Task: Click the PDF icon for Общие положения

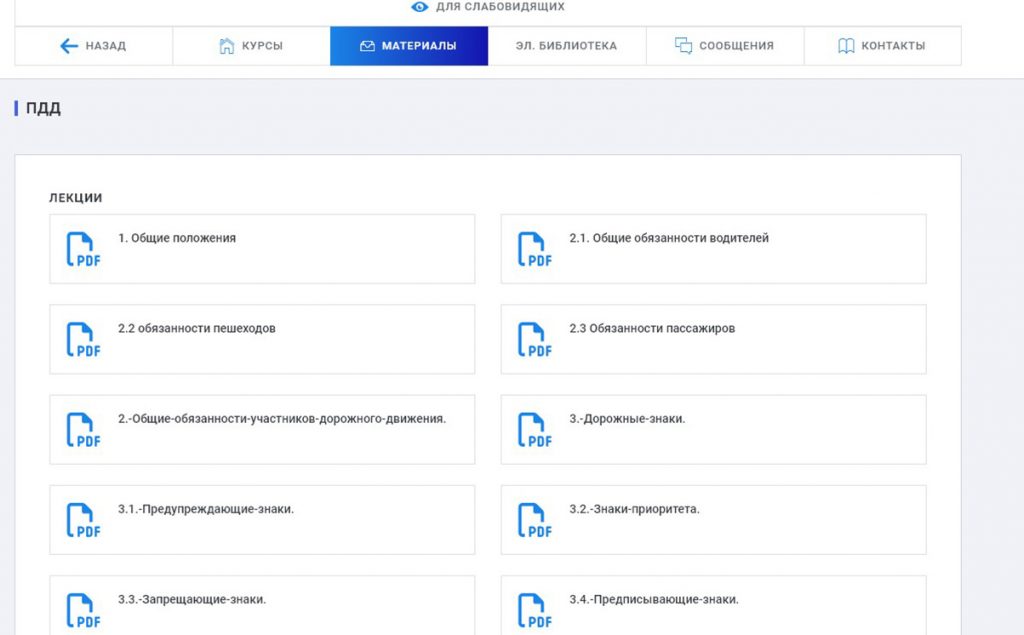Action: pyautogui.click(x=82, y=249)
